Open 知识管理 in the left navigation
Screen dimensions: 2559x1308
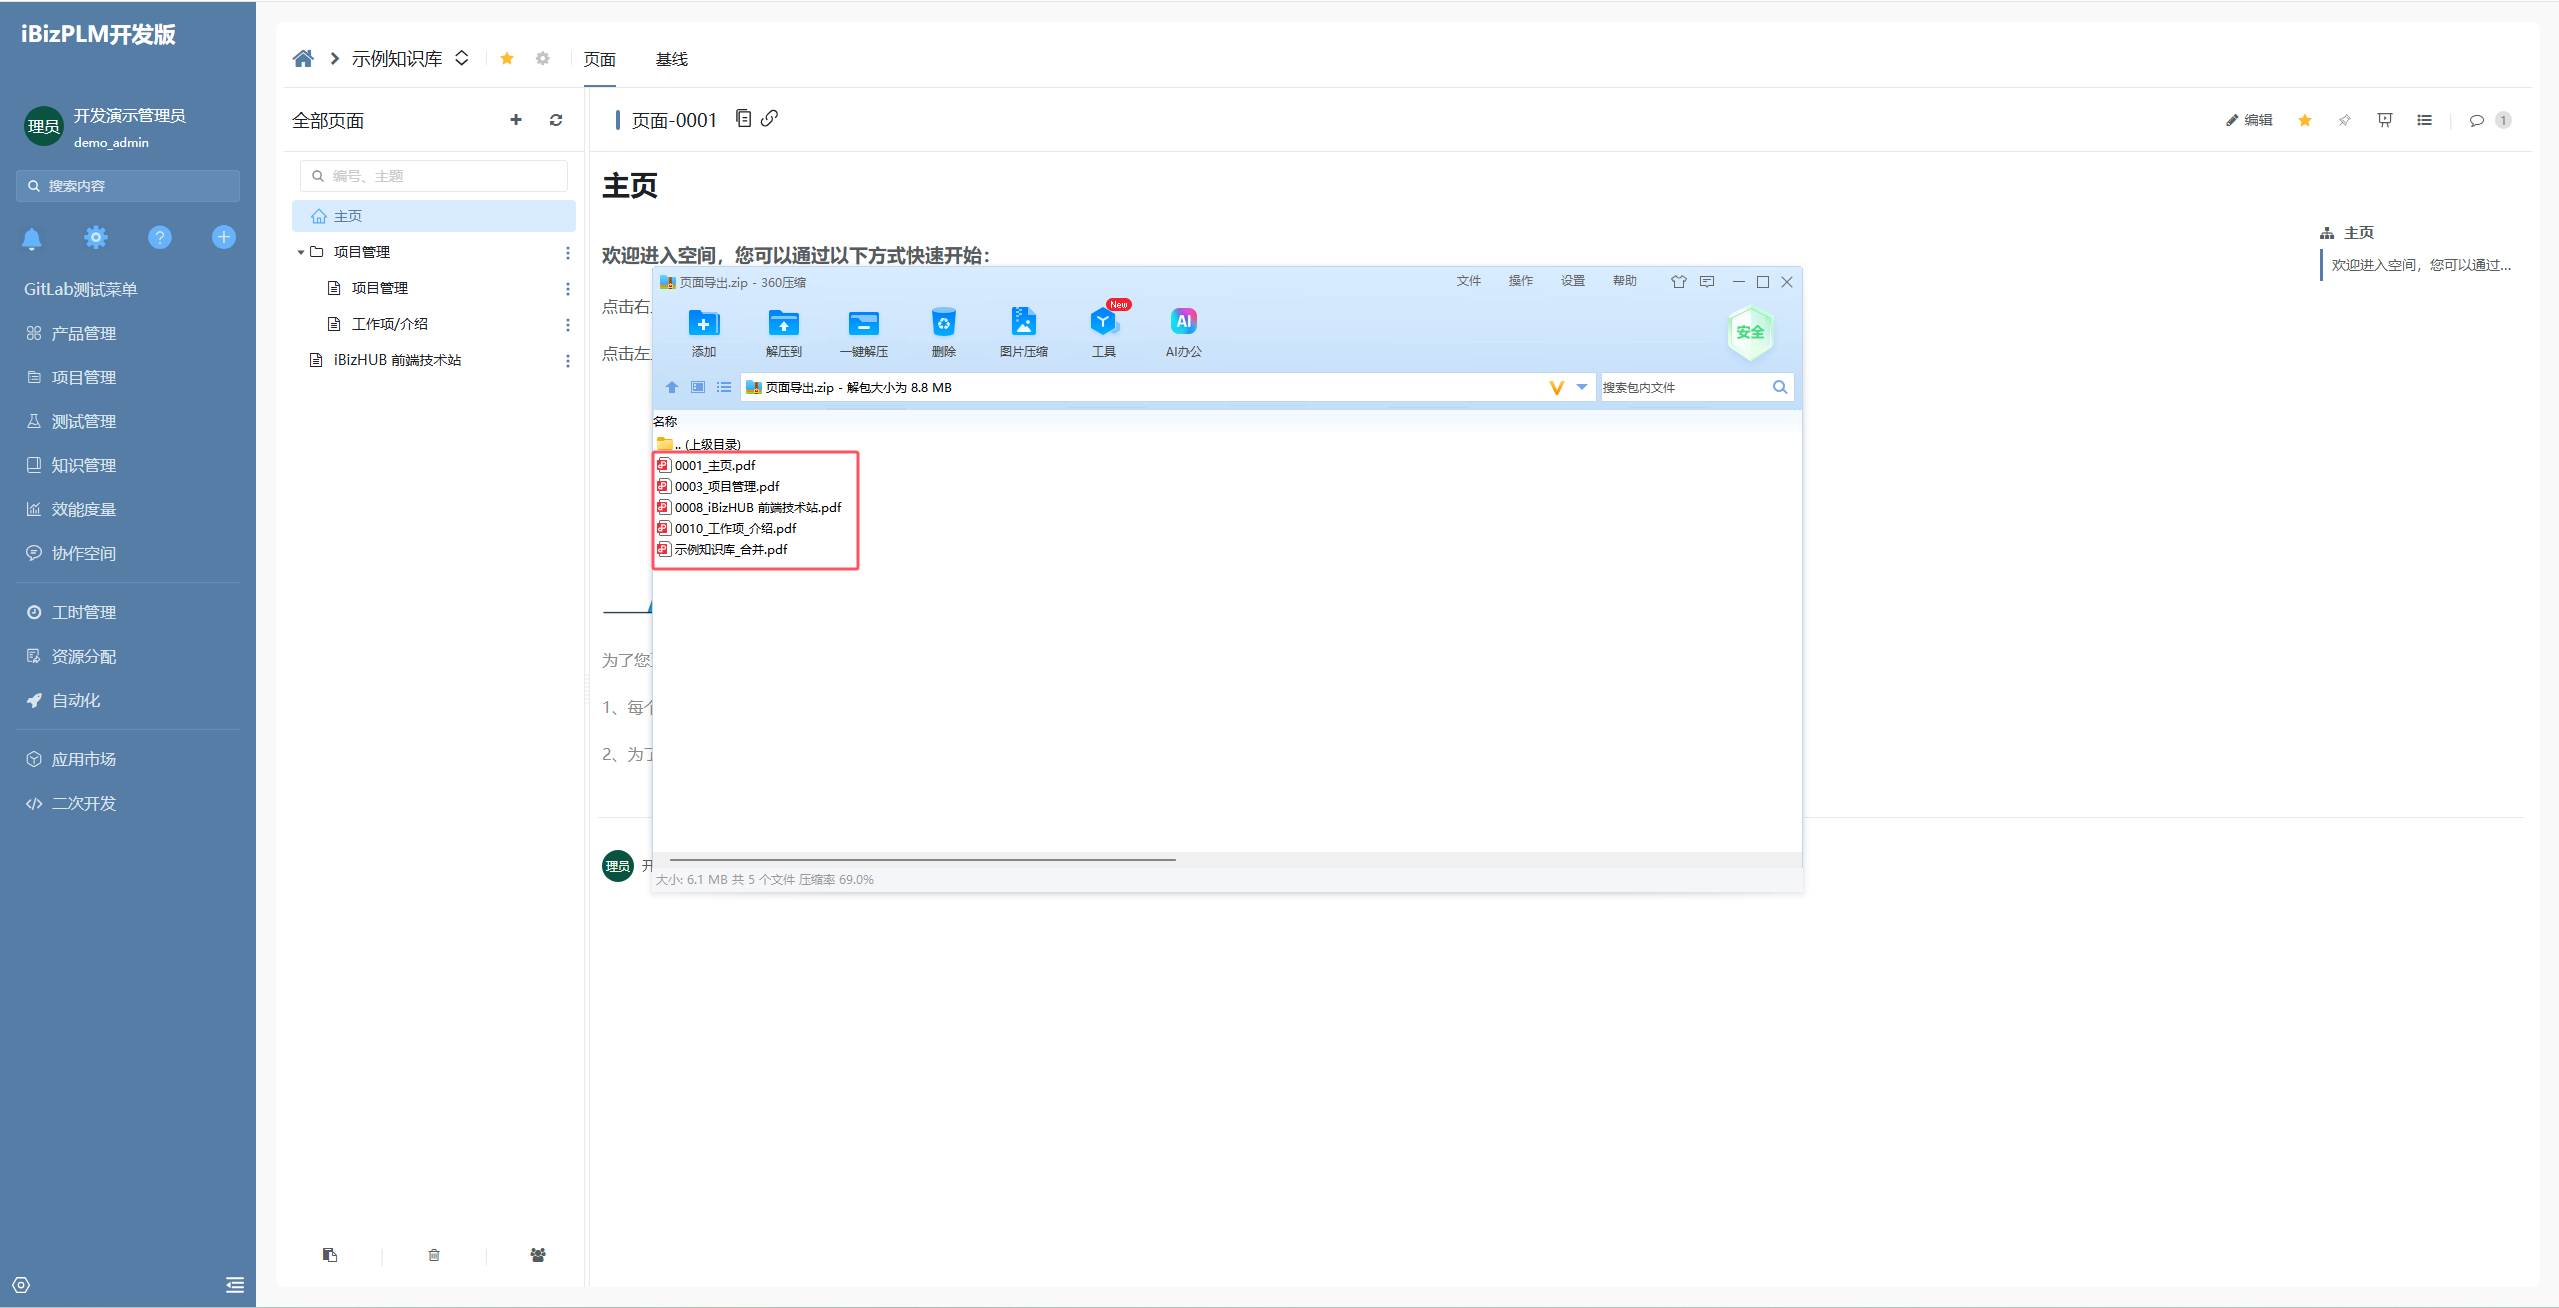point(84,465)
